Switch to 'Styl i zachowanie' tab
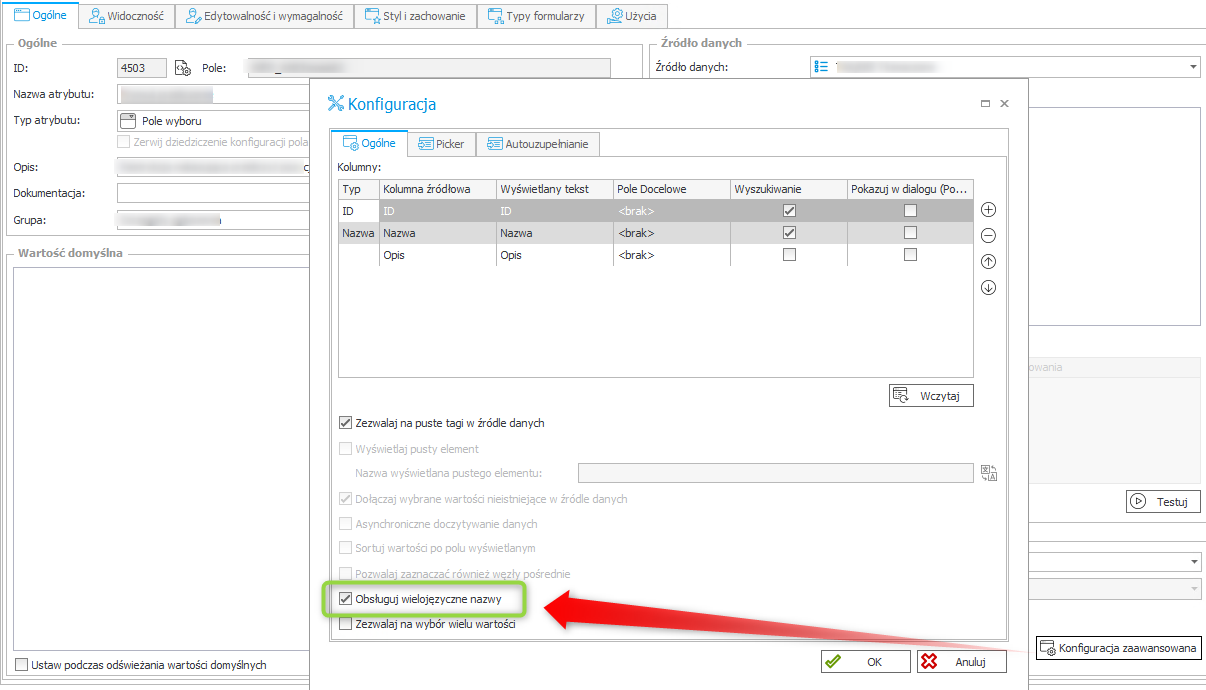Viewport: 1206px width, 690px height. click(414, 16)
